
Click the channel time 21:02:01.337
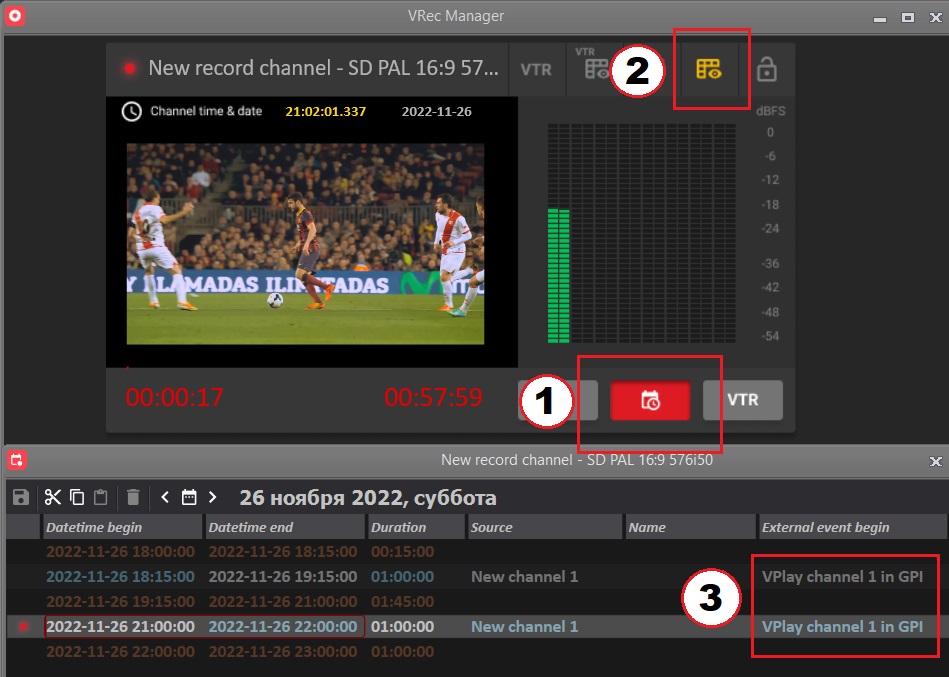326,111
